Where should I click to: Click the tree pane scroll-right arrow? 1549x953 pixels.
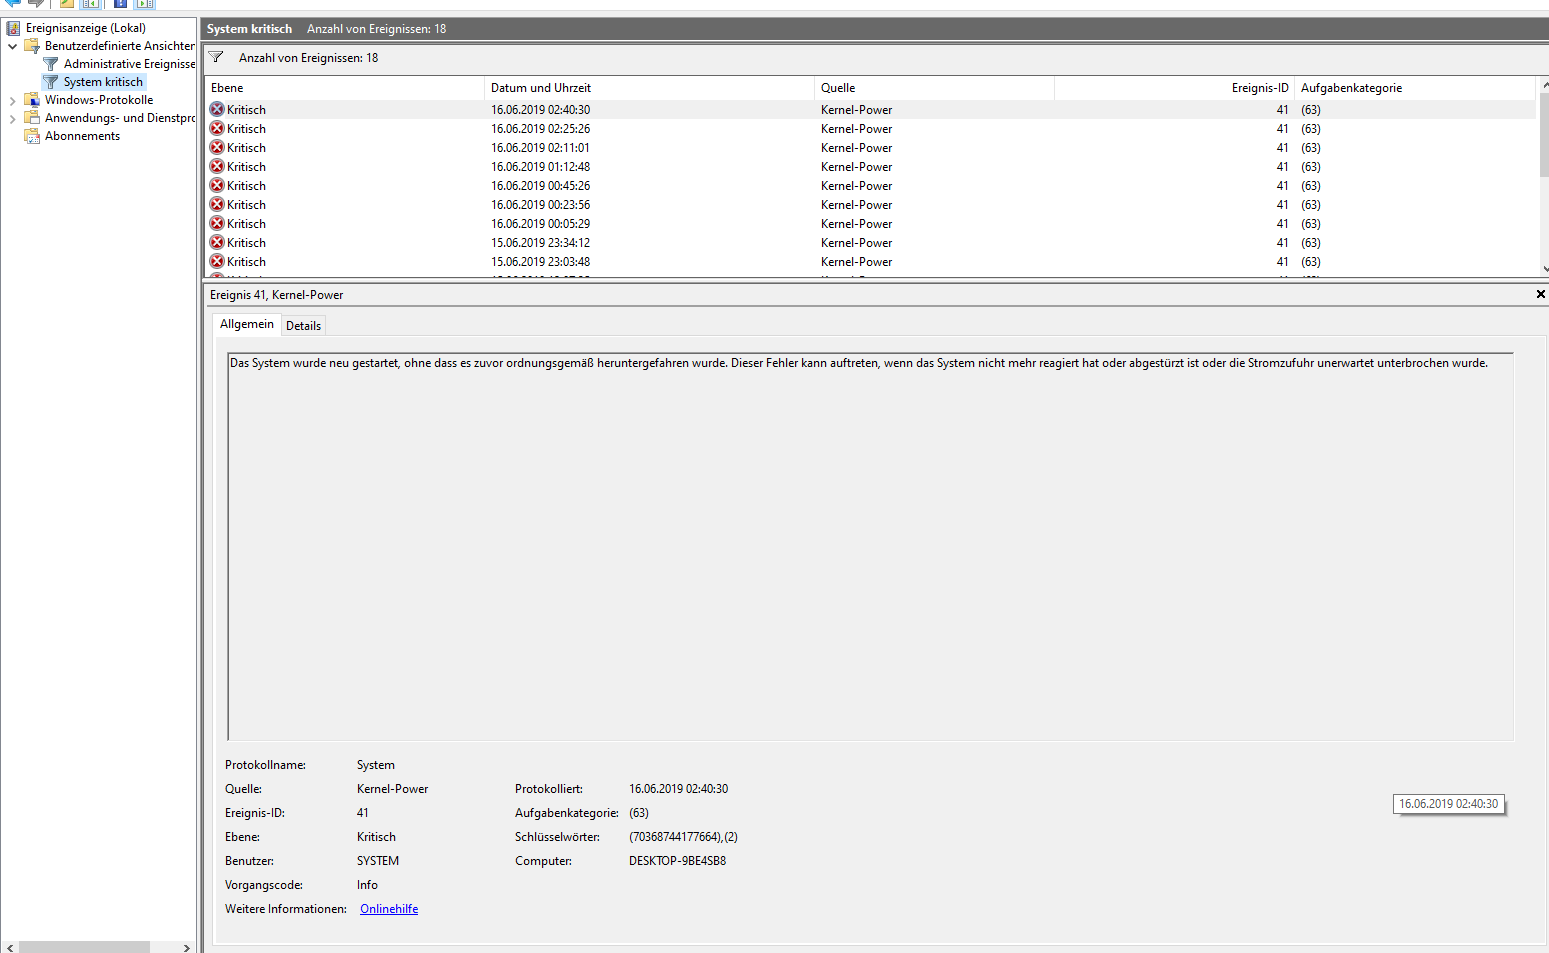point(186,947)
